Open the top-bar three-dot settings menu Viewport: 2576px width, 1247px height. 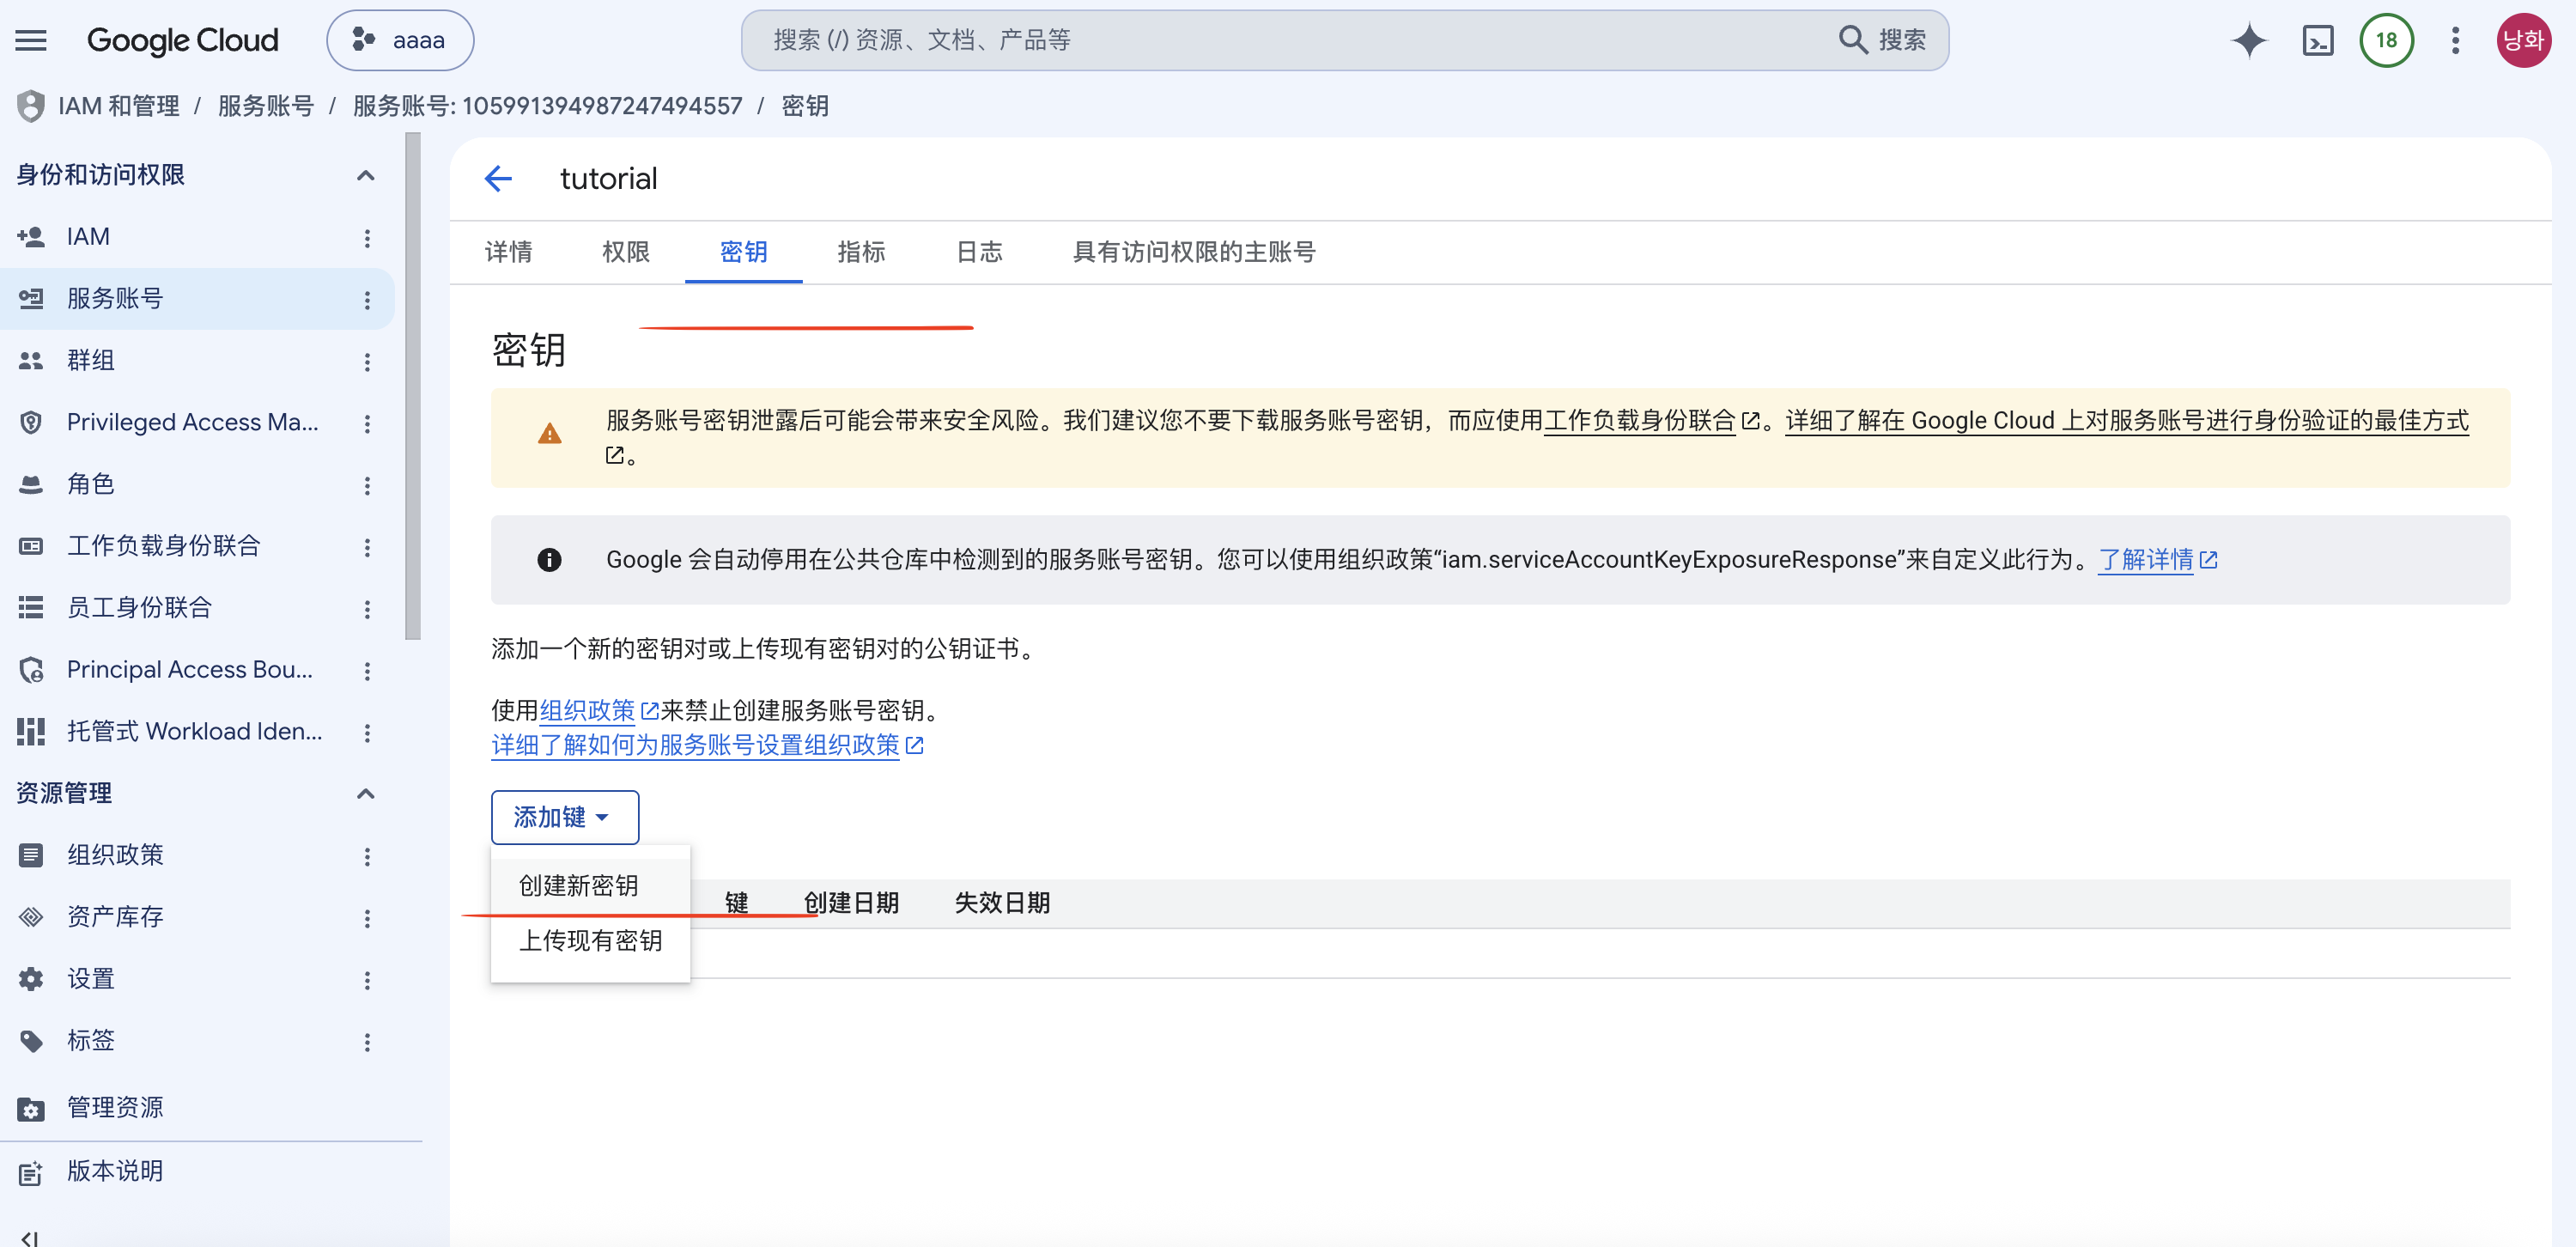point(2455,40)
